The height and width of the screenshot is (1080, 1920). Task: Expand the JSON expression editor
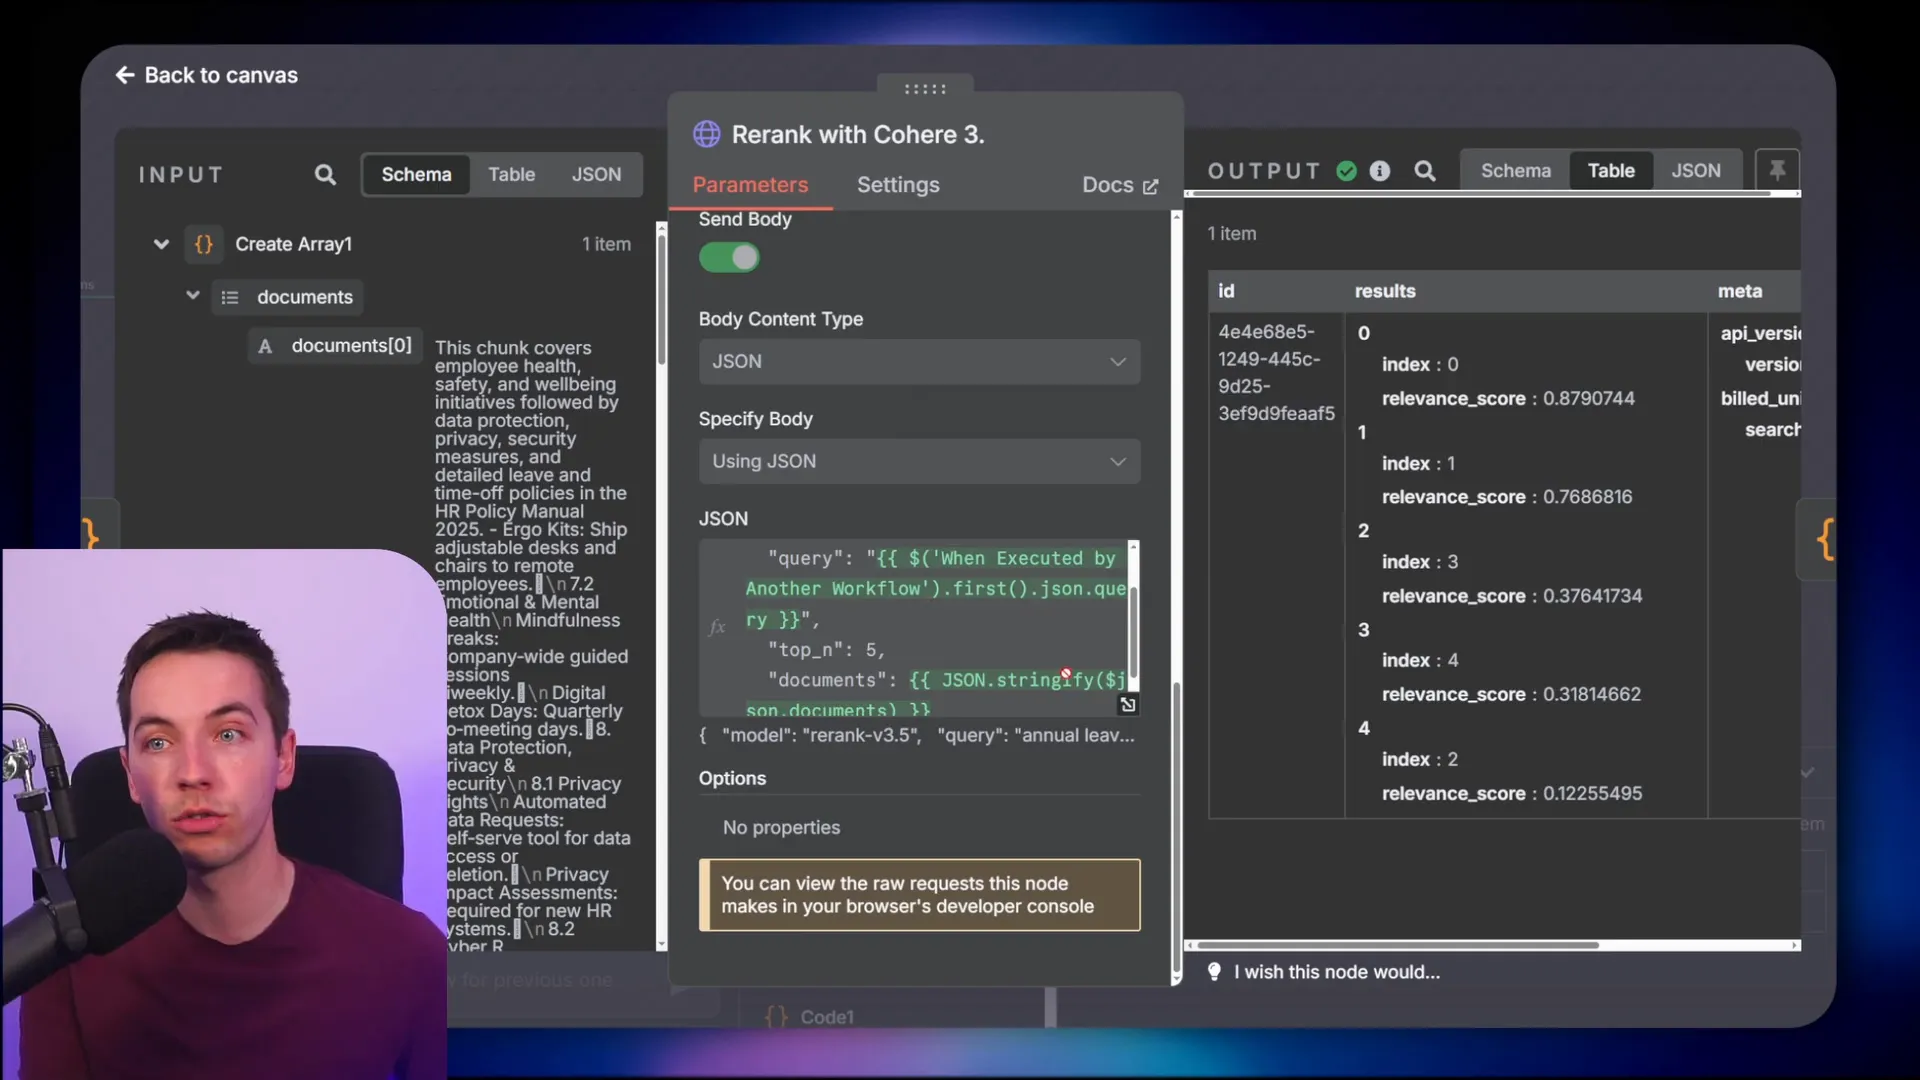tap(1128, 705)
